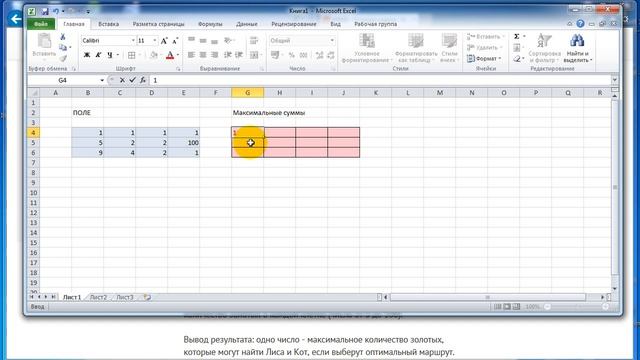Open the Name Box G4 dropdown arrow

coord(102,80)
